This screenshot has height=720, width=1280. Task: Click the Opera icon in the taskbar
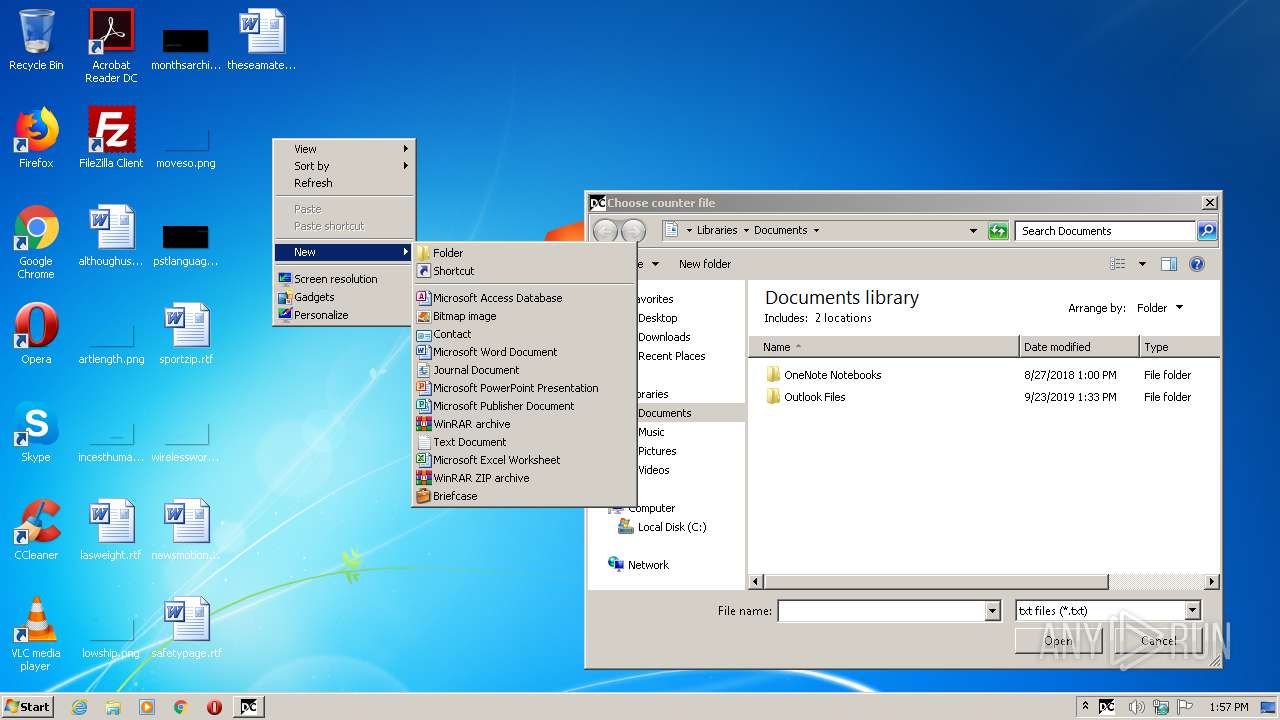(x=214, y=707)
